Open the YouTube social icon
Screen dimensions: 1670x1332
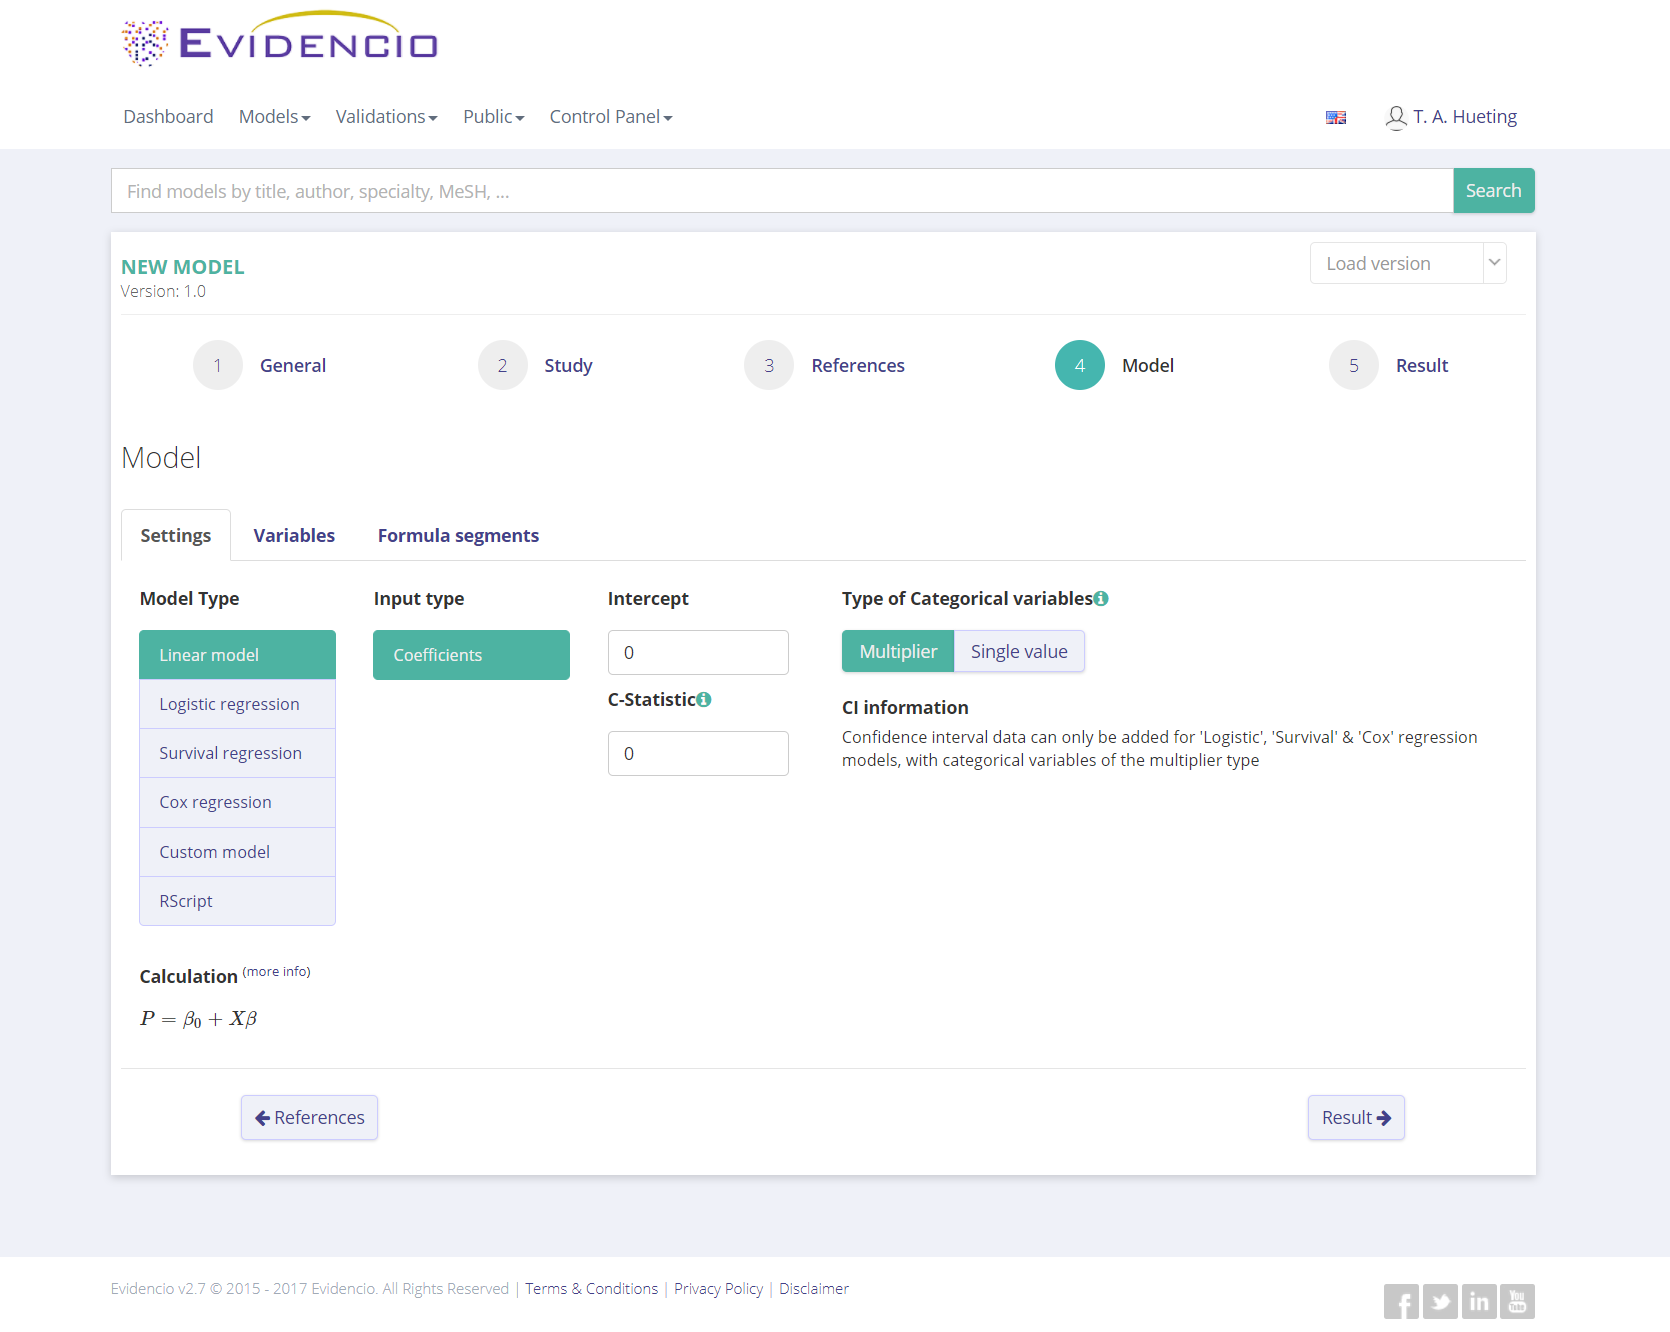coord(1517,1302)
